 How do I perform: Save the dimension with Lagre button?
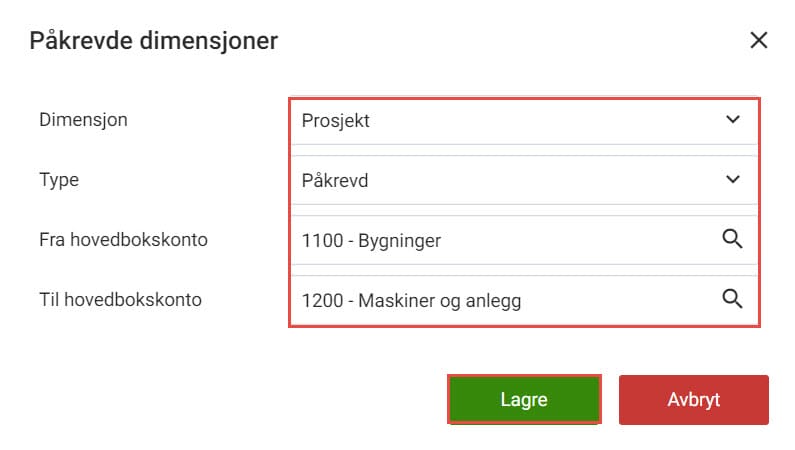pyautogui.click(x=524, y=399)
